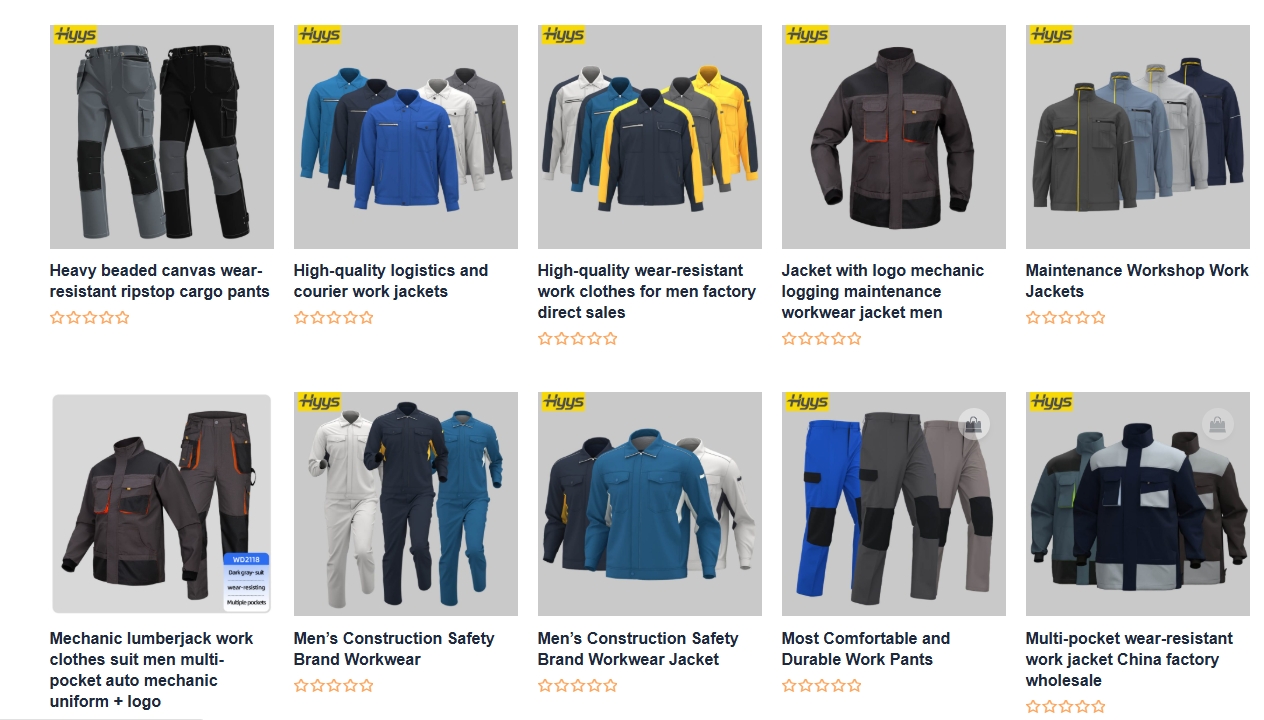This screenshot has height=720, width=1264.
Task: Click shopping bag icon on Work Pants image
Action: click(973, 424)
